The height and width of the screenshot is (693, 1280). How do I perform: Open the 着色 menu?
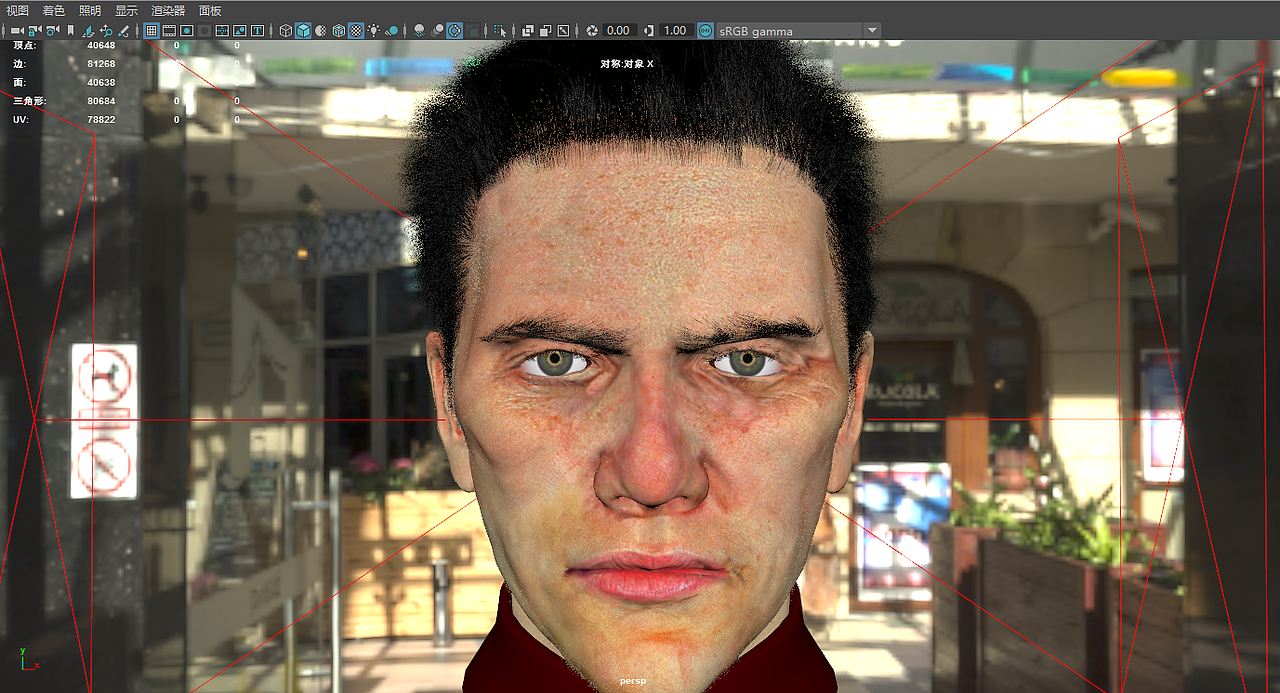pyautogui.click(x=53, y=10)
